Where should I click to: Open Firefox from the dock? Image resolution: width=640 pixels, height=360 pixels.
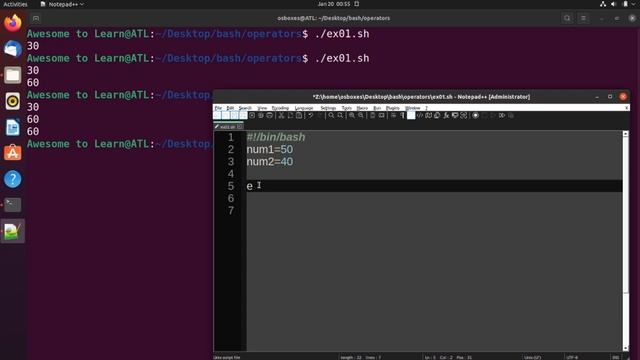point(13,22)
